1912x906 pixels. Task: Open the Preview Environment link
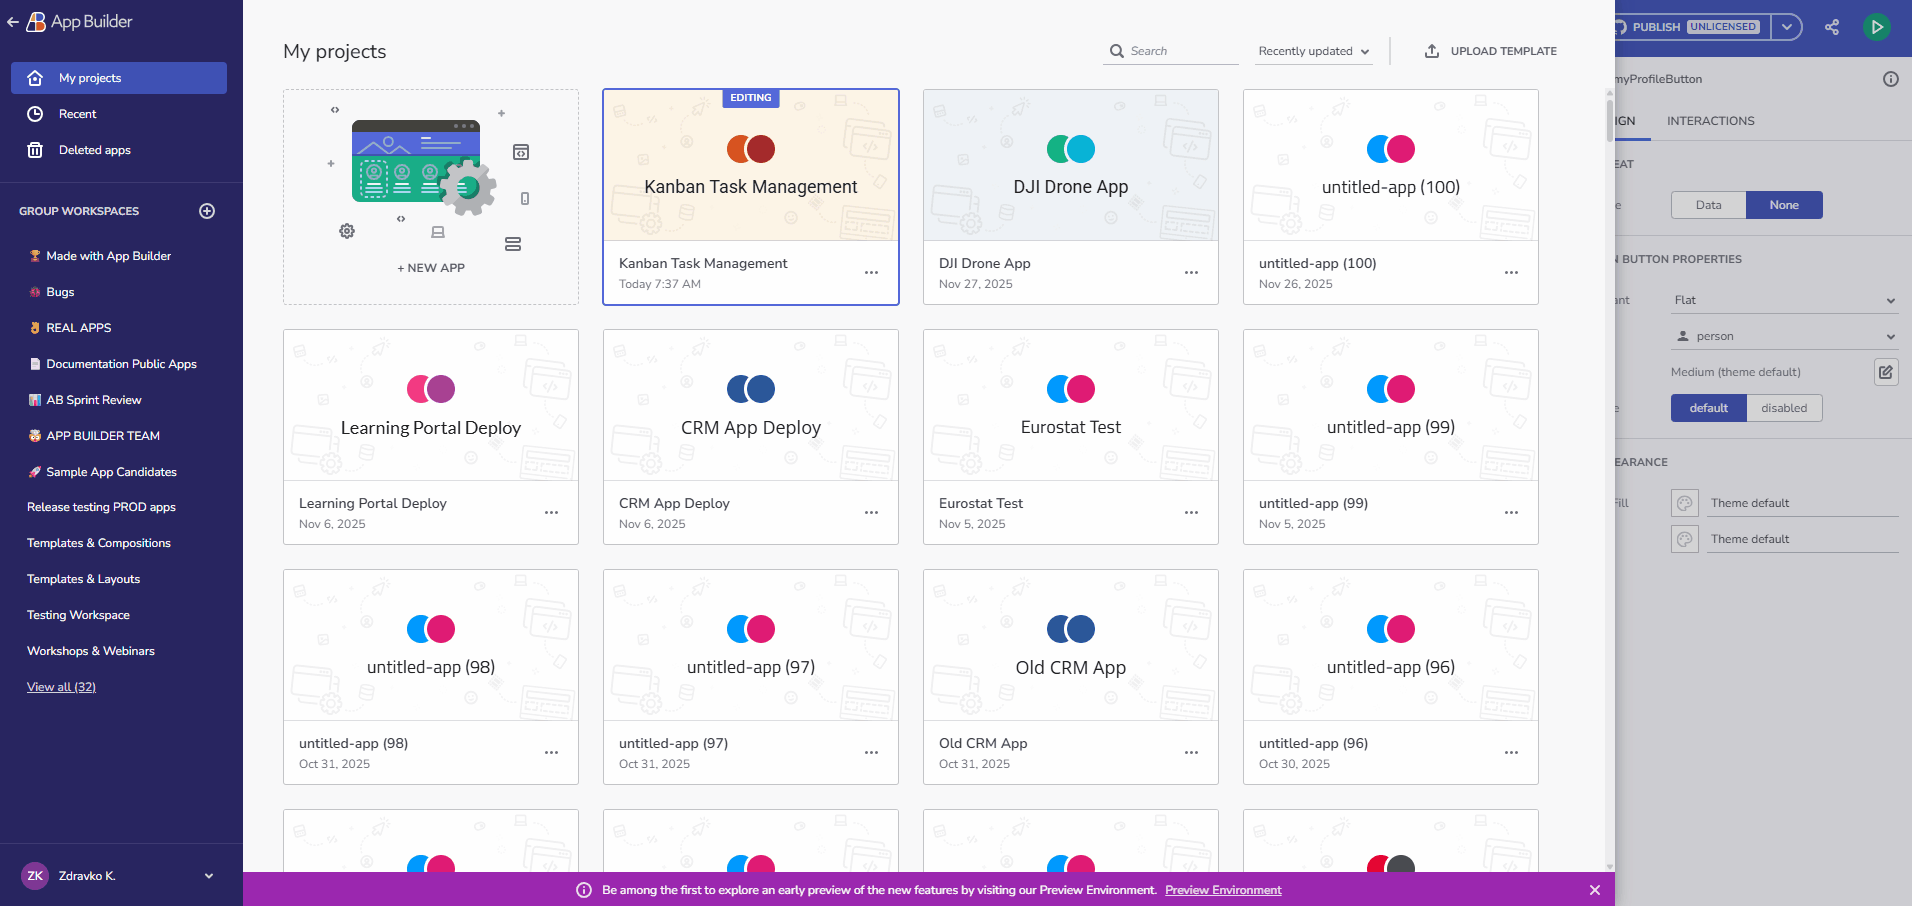click(1222, 890)
